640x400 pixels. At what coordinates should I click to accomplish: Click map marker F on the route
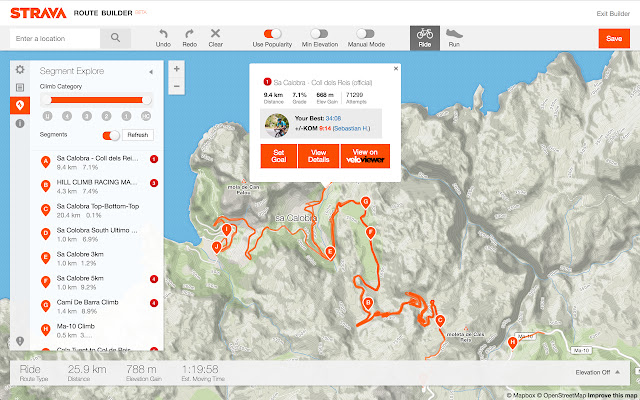[x=370, y=233]
